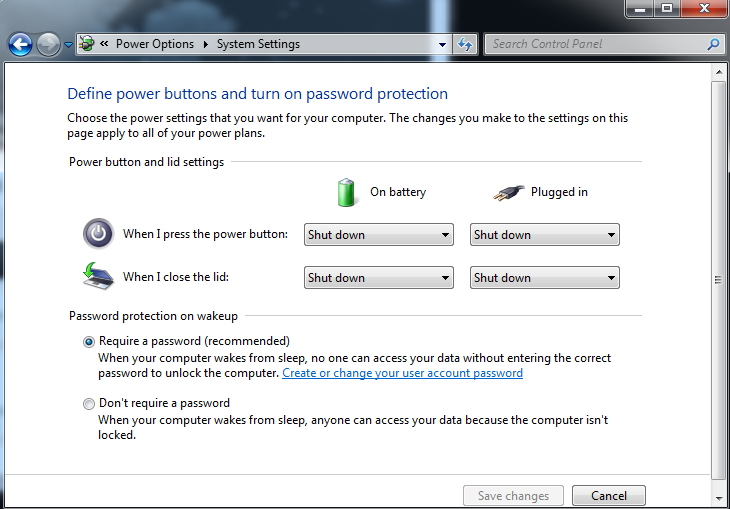The image size is (730, 509).
Task: Open power button Plugged in dropdown
Action: click(x=545, y=235)
